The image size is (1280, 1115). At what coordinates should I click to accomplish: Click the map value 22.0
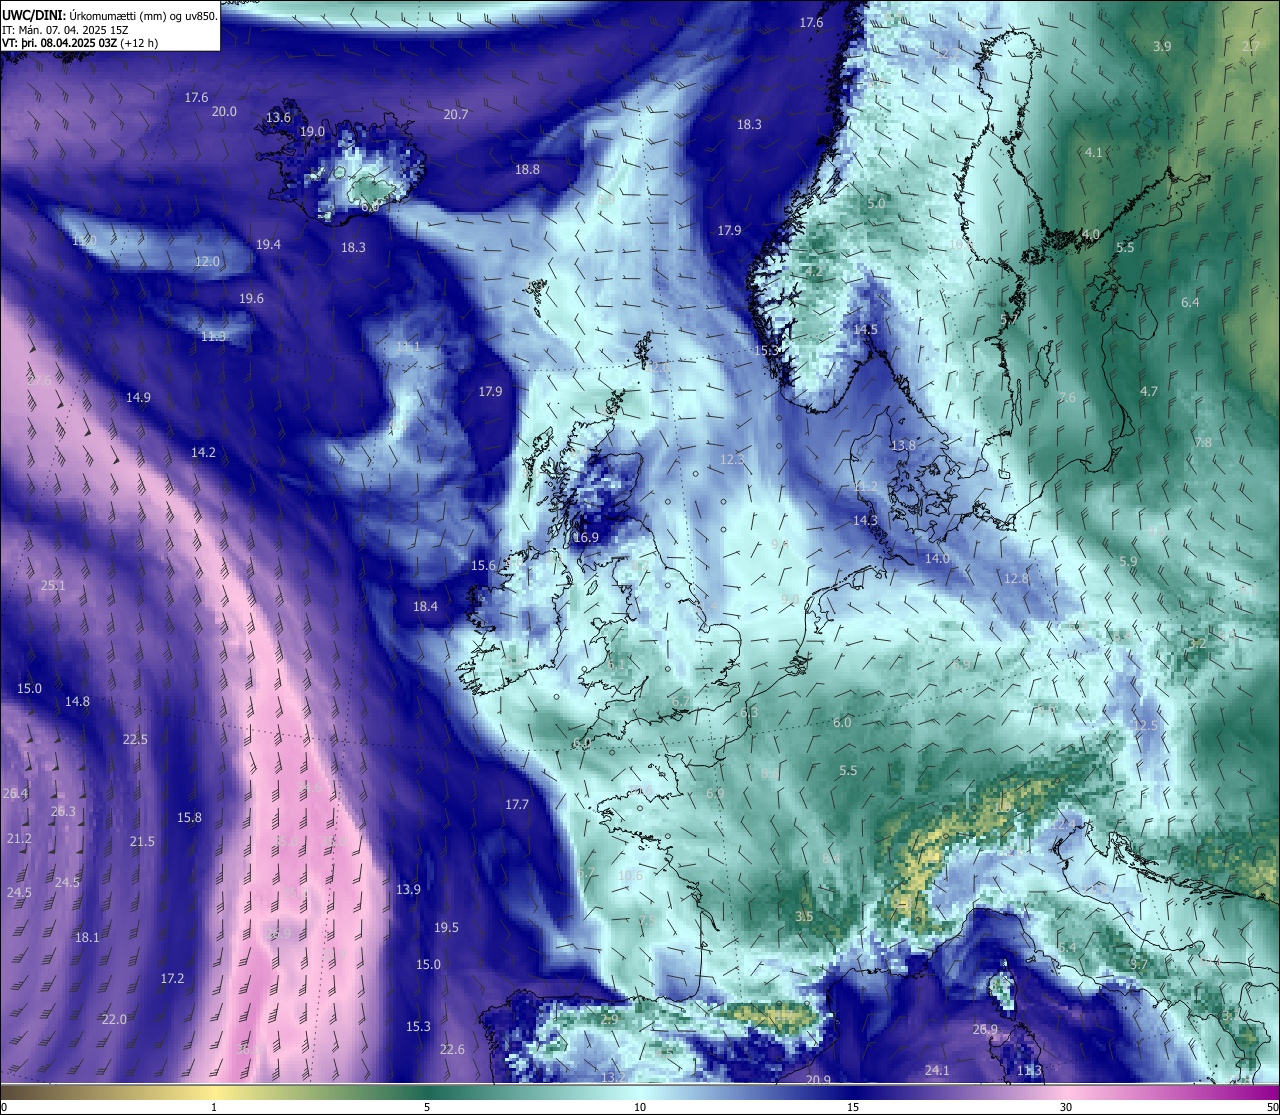pyautogui.click(x=114, y=1020)
